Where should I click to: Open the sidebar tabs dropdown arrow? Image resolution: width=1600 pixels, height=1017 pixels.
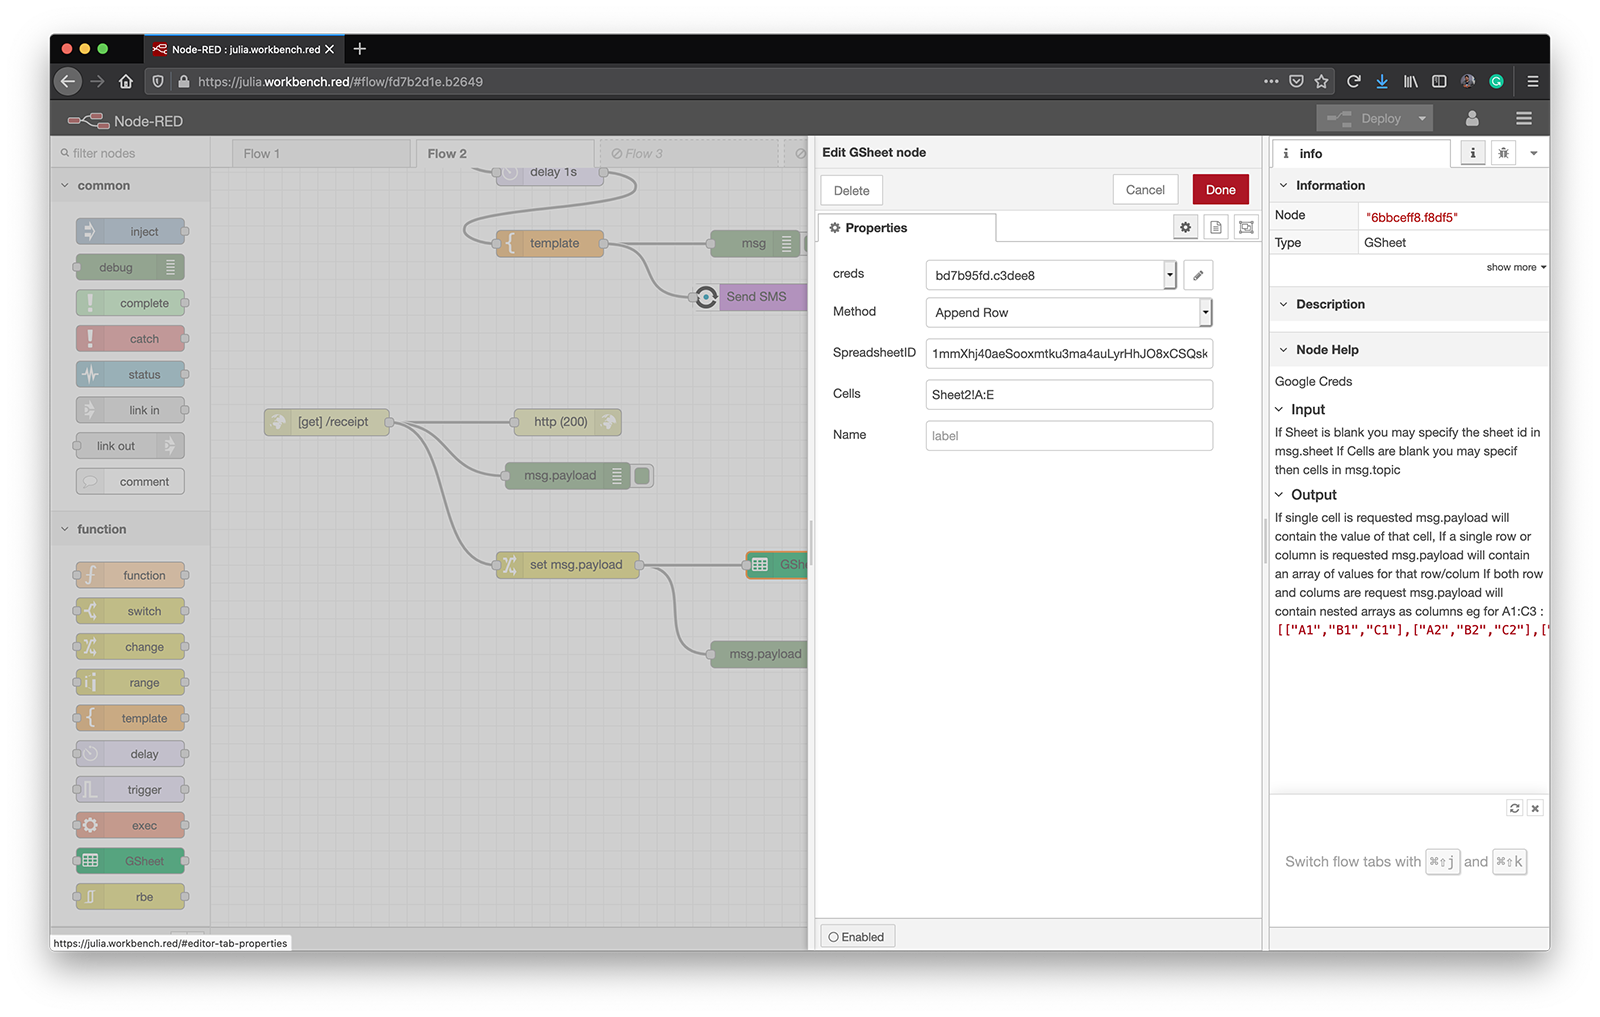pos(1533,153)
